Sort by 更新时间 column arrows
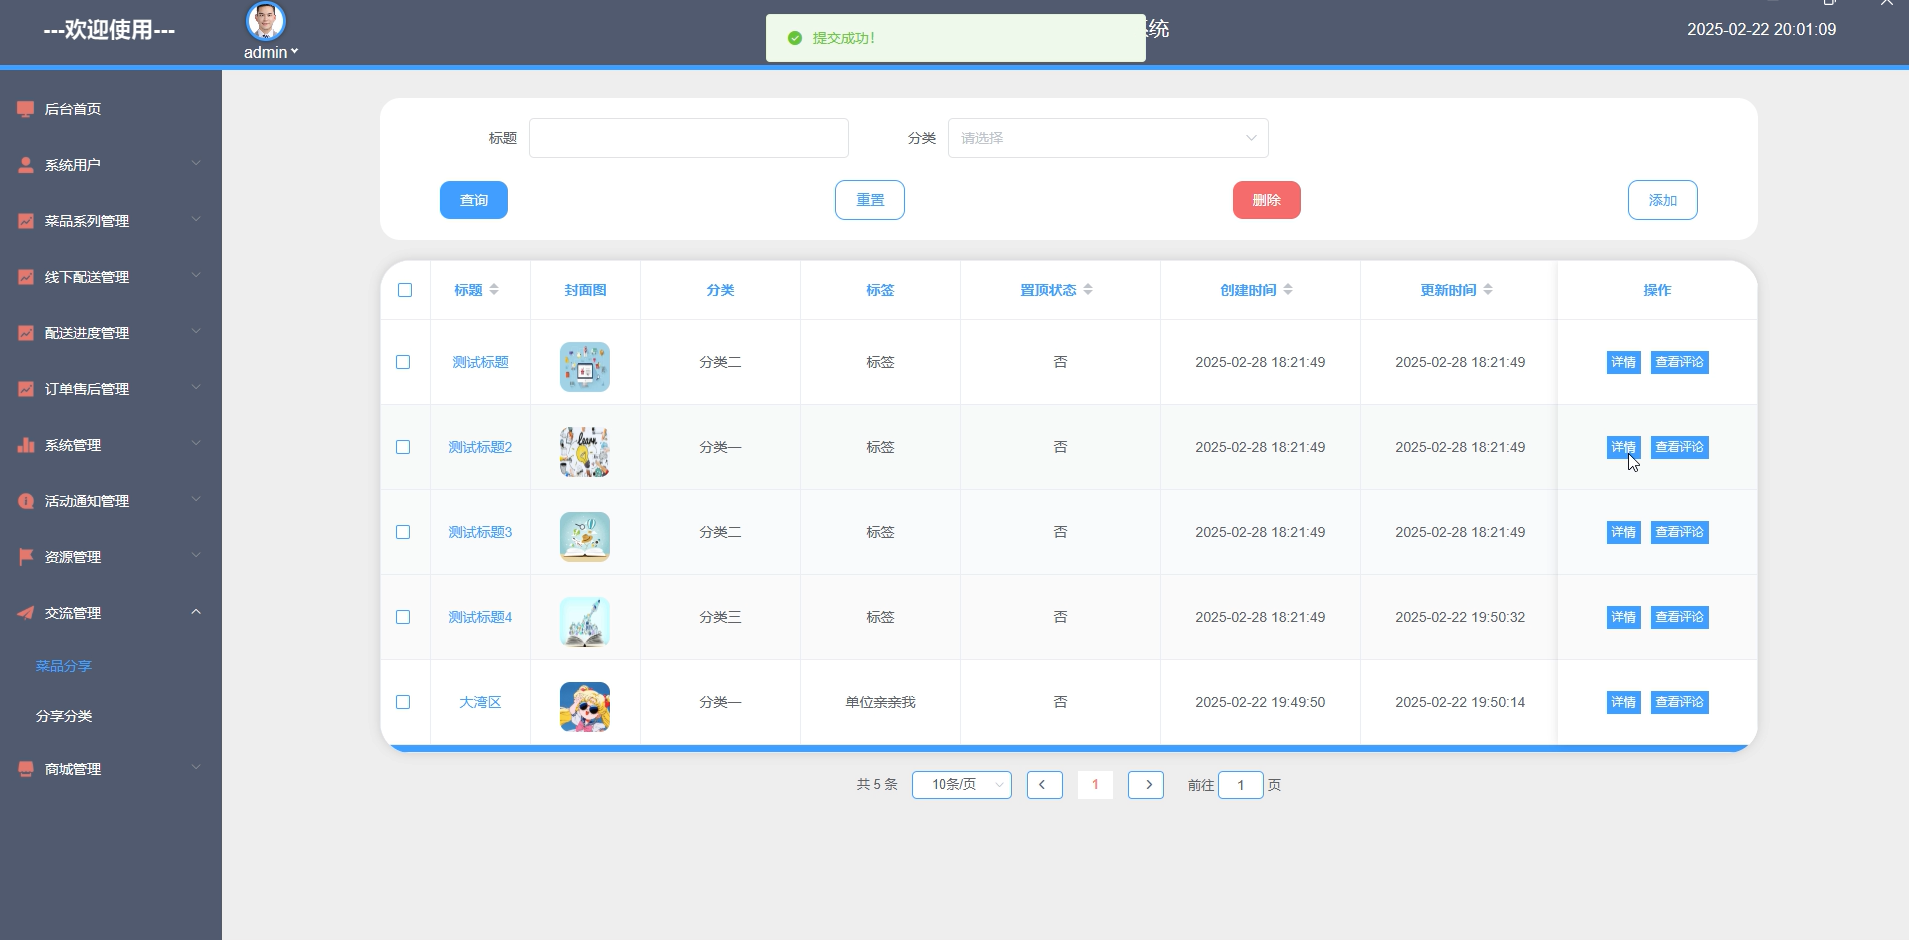The width and height of the screenshot is (1909, 940). click(1488, 290)
